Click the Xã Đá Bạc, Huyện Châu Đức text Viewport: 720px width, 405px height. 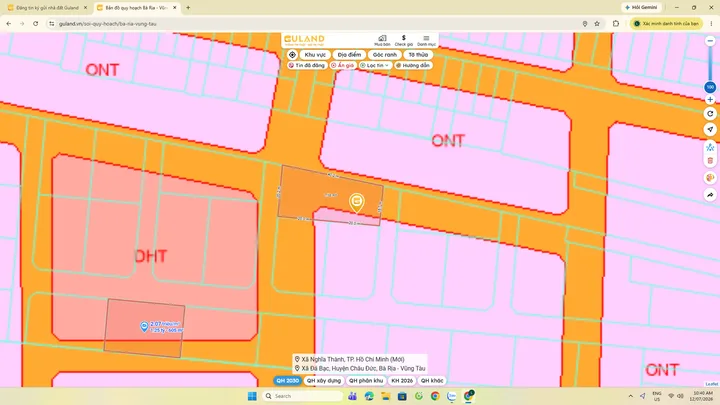[x=363, y=368]
